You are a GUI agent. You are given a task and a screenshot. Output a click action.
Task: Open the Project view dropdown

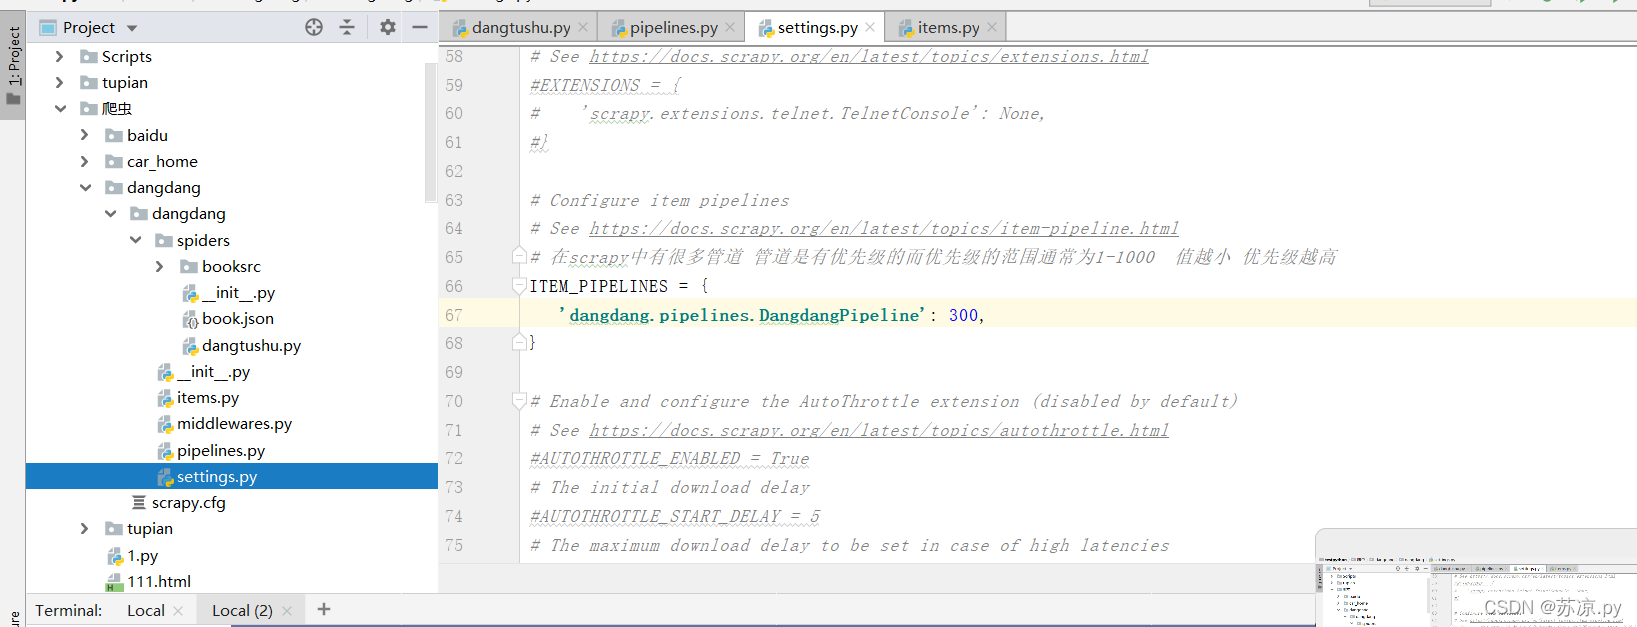(132, 28)
